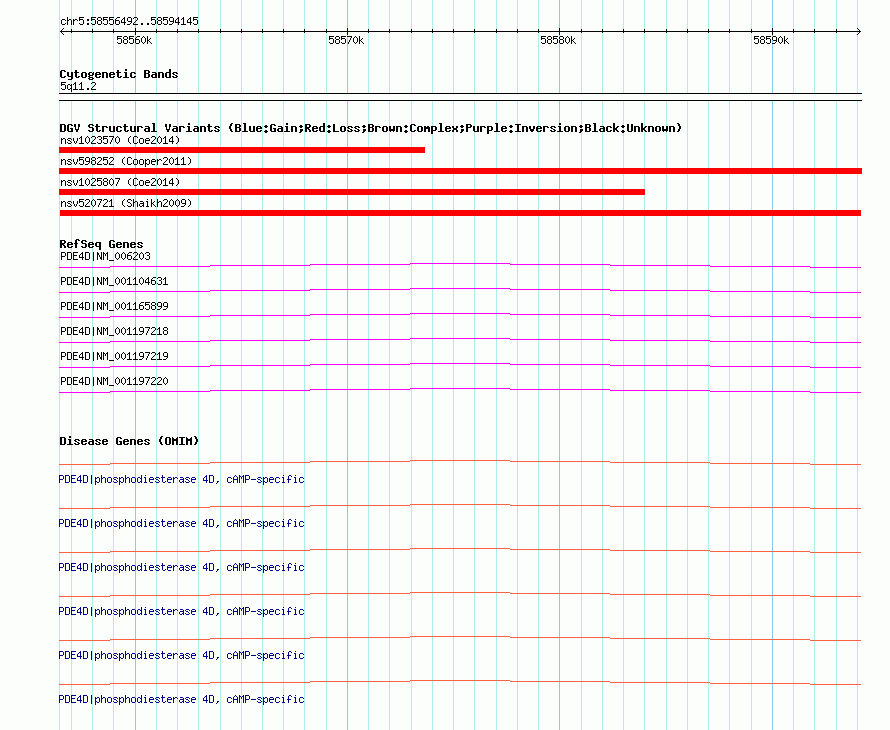Click the left arrowhead of the ruler
The image size is (890, 730).
(62, 31)
